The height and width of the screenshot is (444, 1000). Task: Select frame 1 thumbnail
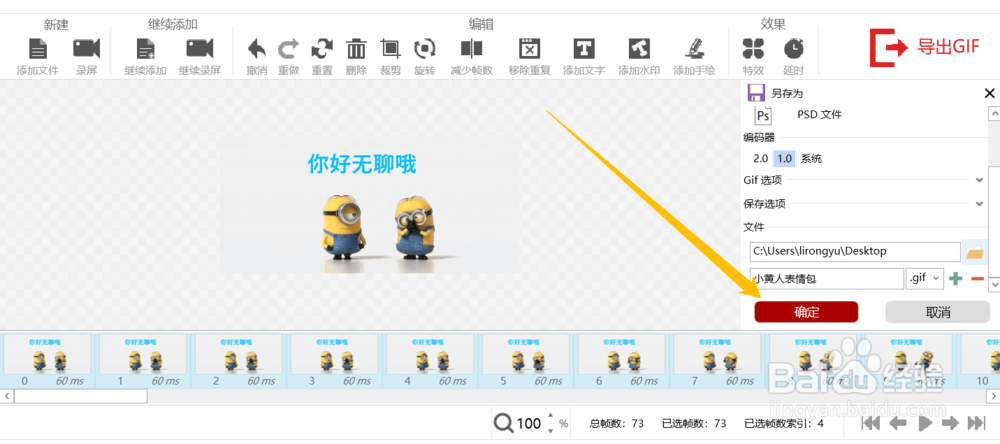click(x=143, y=354)
